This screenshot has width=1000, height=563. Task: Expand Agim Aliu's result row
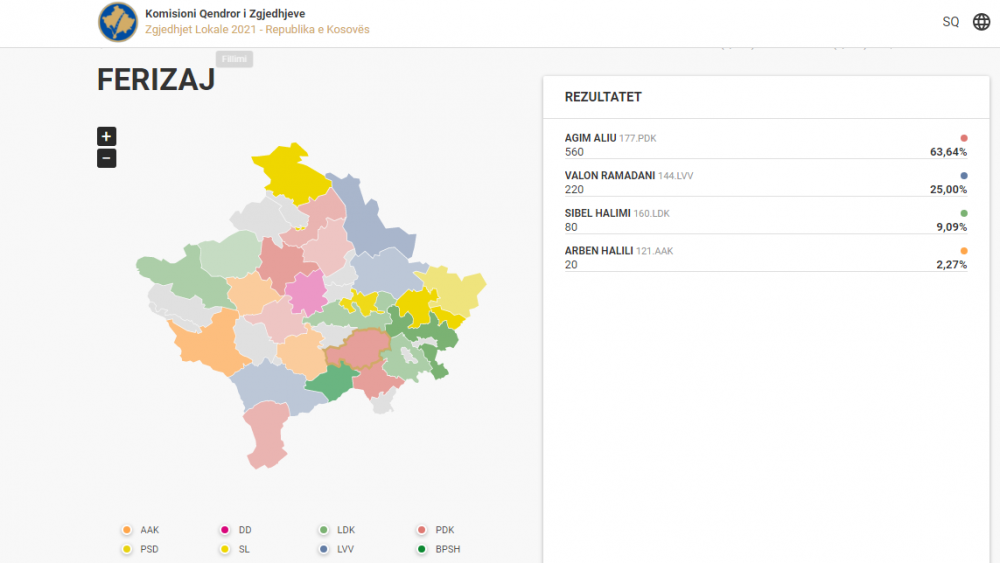765,145
